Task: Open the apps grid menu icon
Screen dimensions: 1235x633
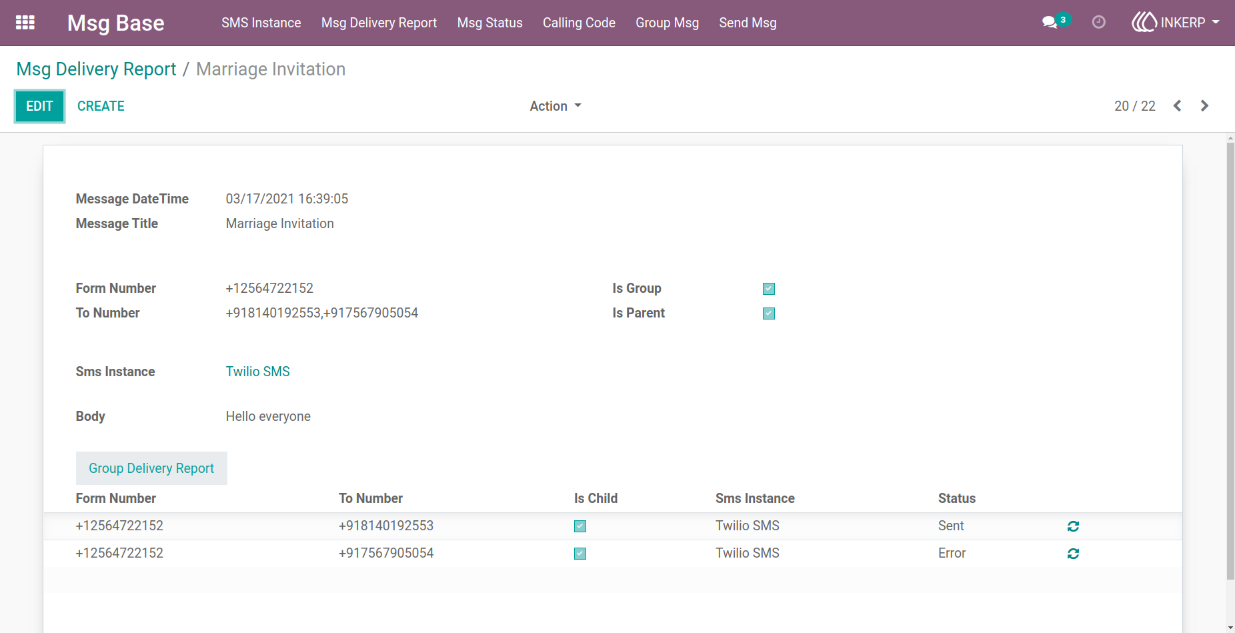Action: click(x=25, y=22)
